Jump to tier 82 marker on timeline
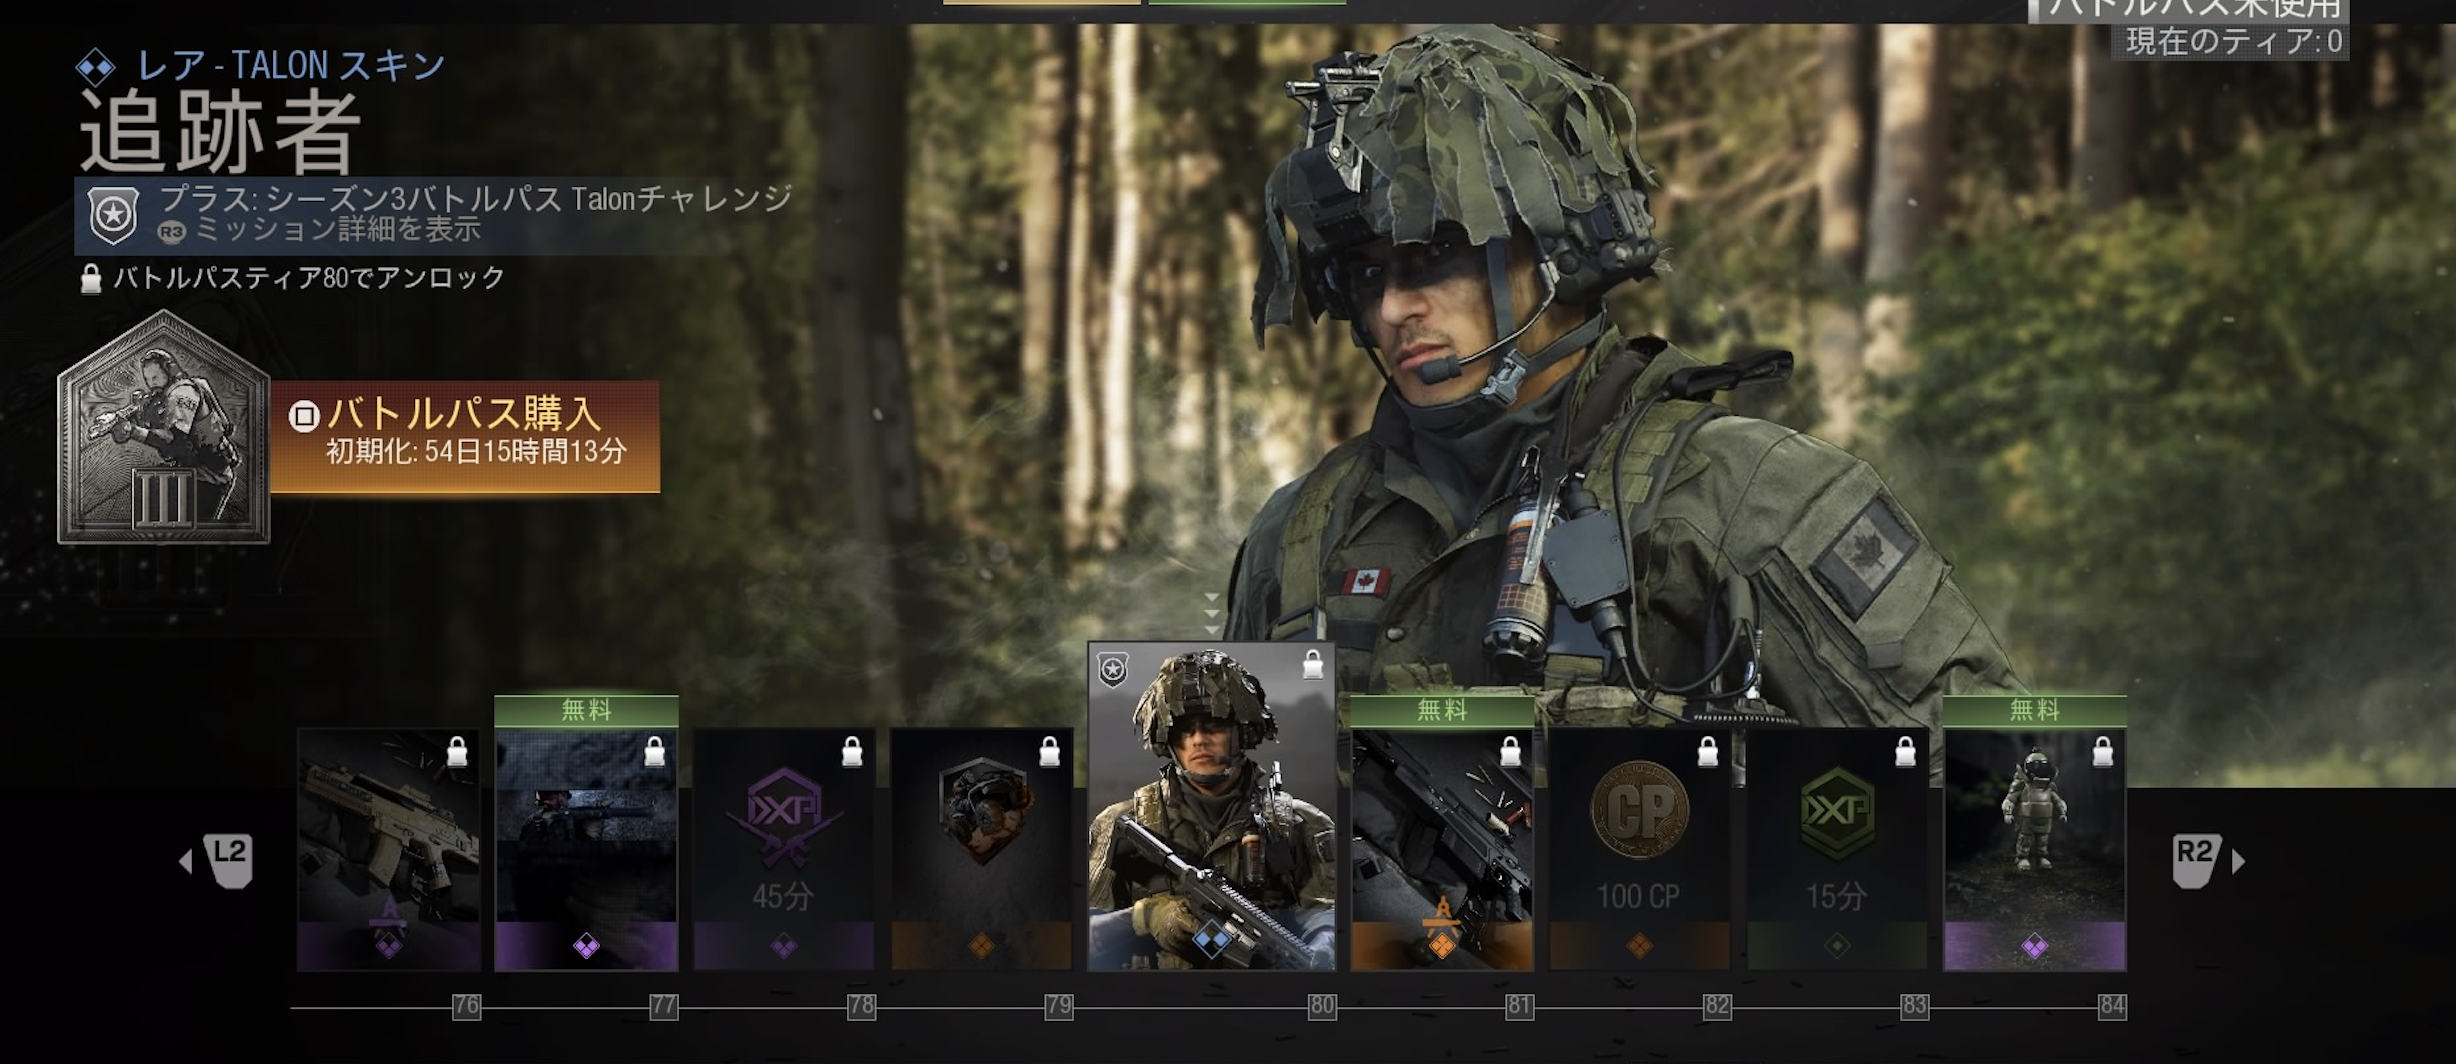This screenshot has height=1064, width=2456. pyautogui.click(x=1717, y=1006)
